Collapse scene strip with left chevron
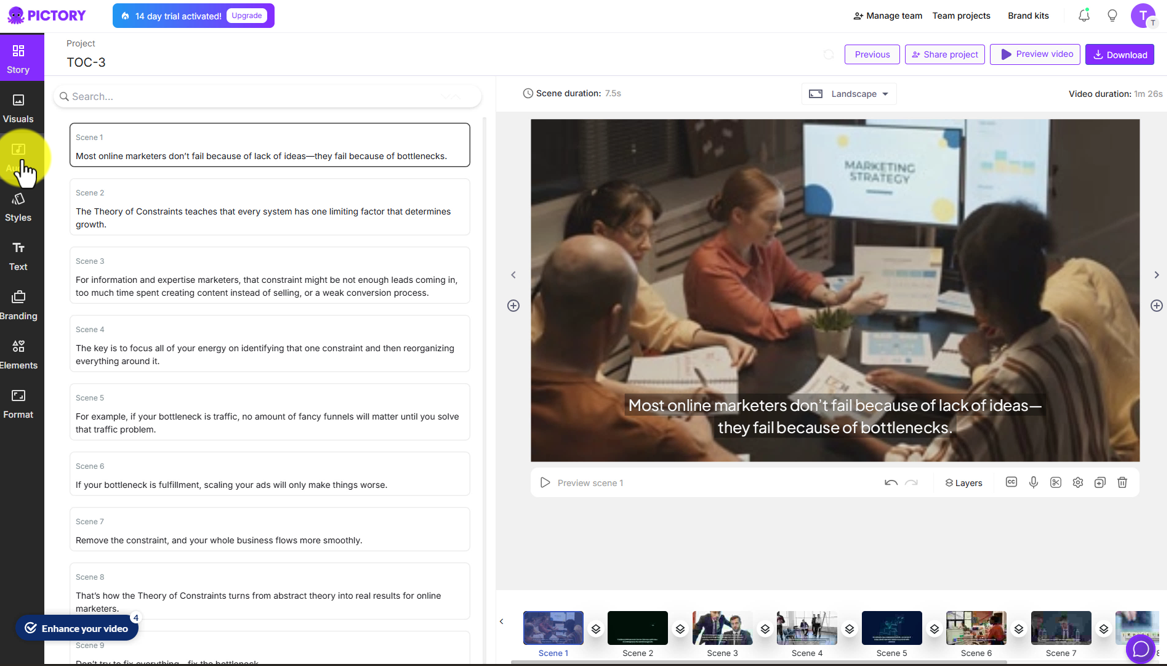The image size is (1167, 666). click(501, 621)
